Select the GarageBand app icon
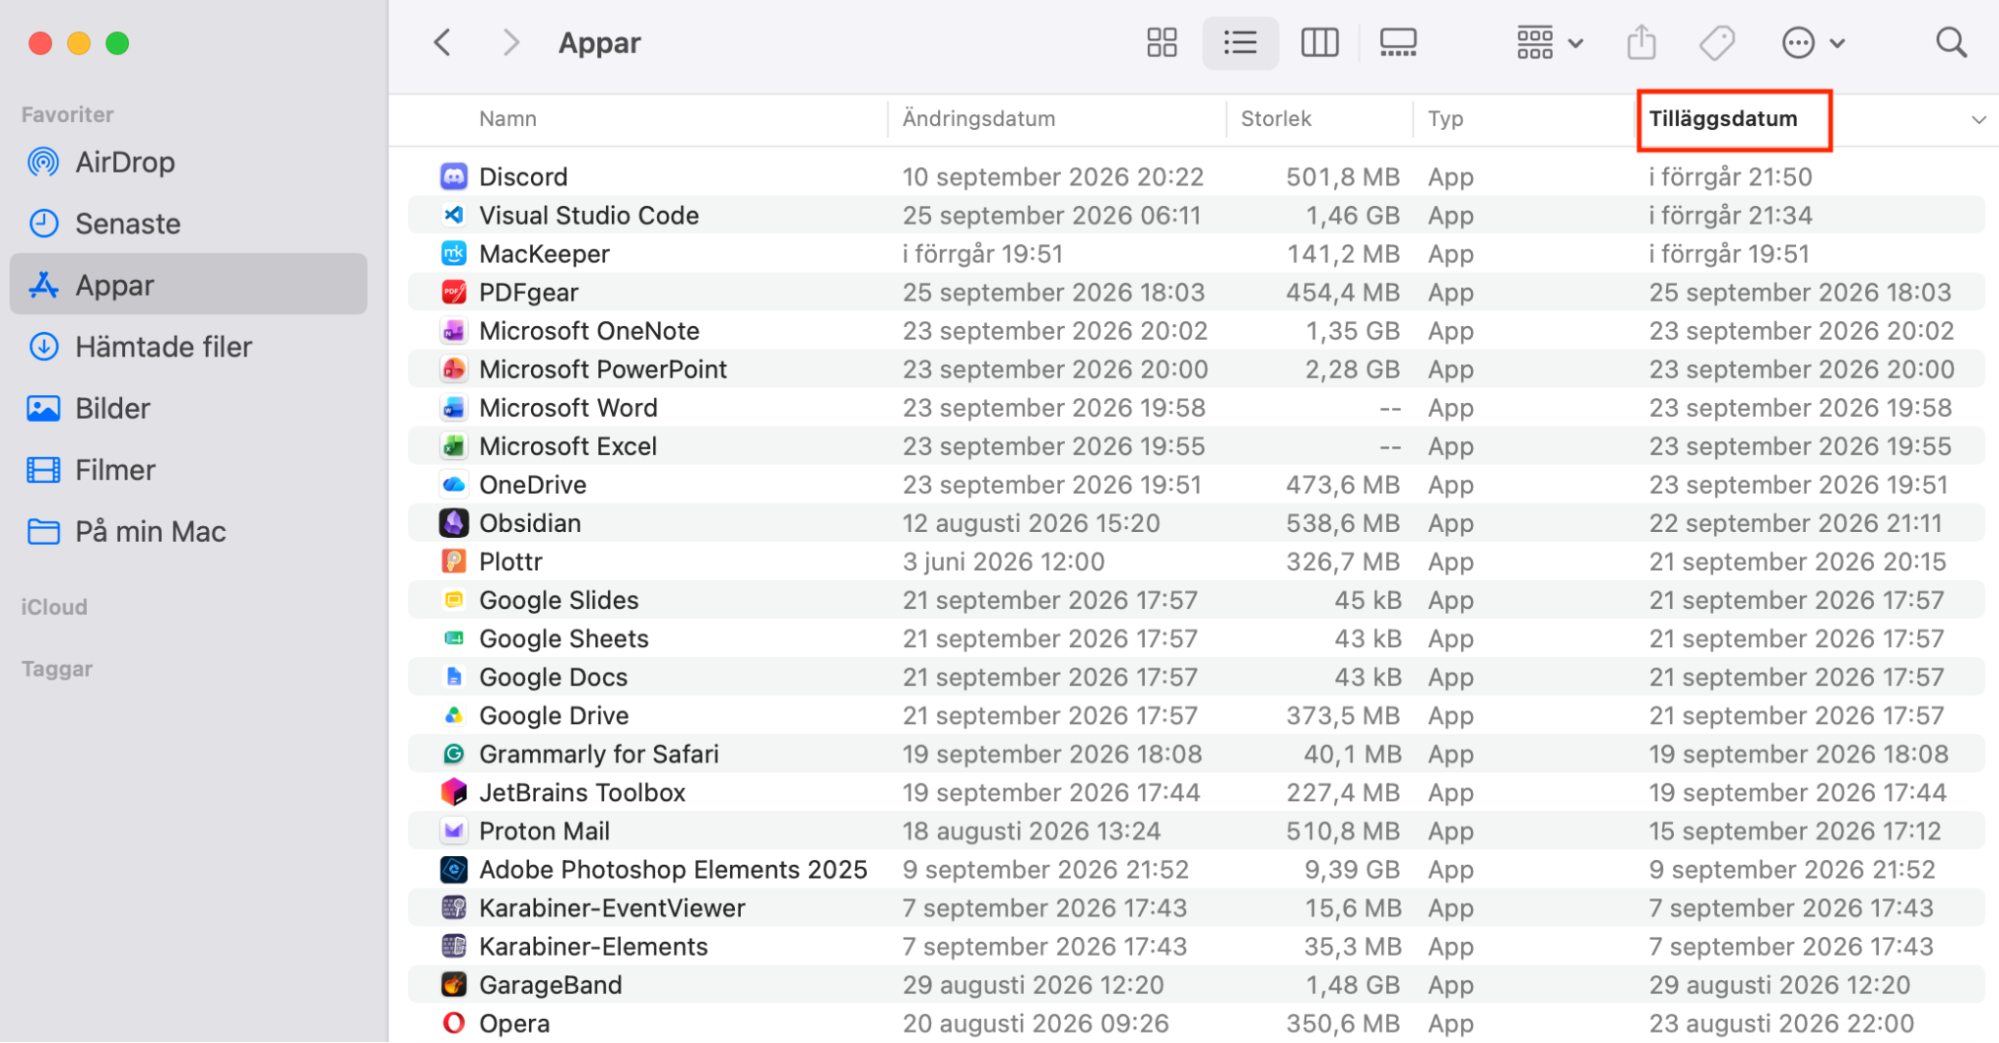The image size is (1999, 1043). (x=454, y=985)
